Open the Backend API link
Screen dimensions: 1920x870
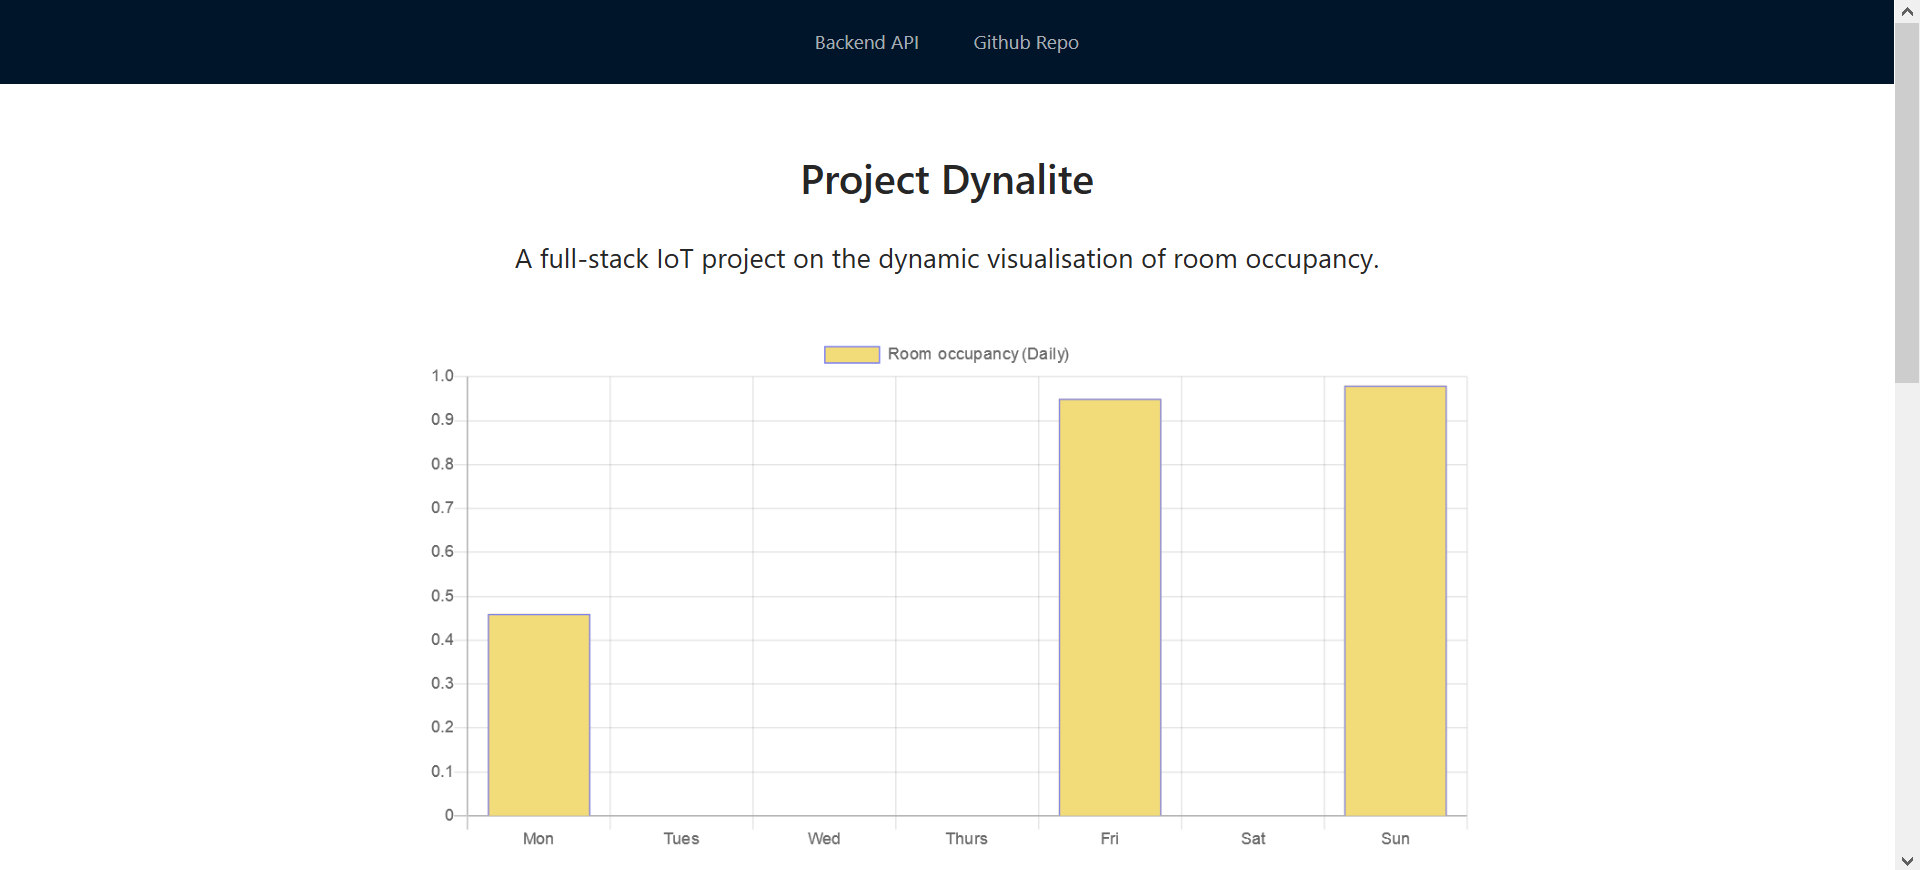866,42
